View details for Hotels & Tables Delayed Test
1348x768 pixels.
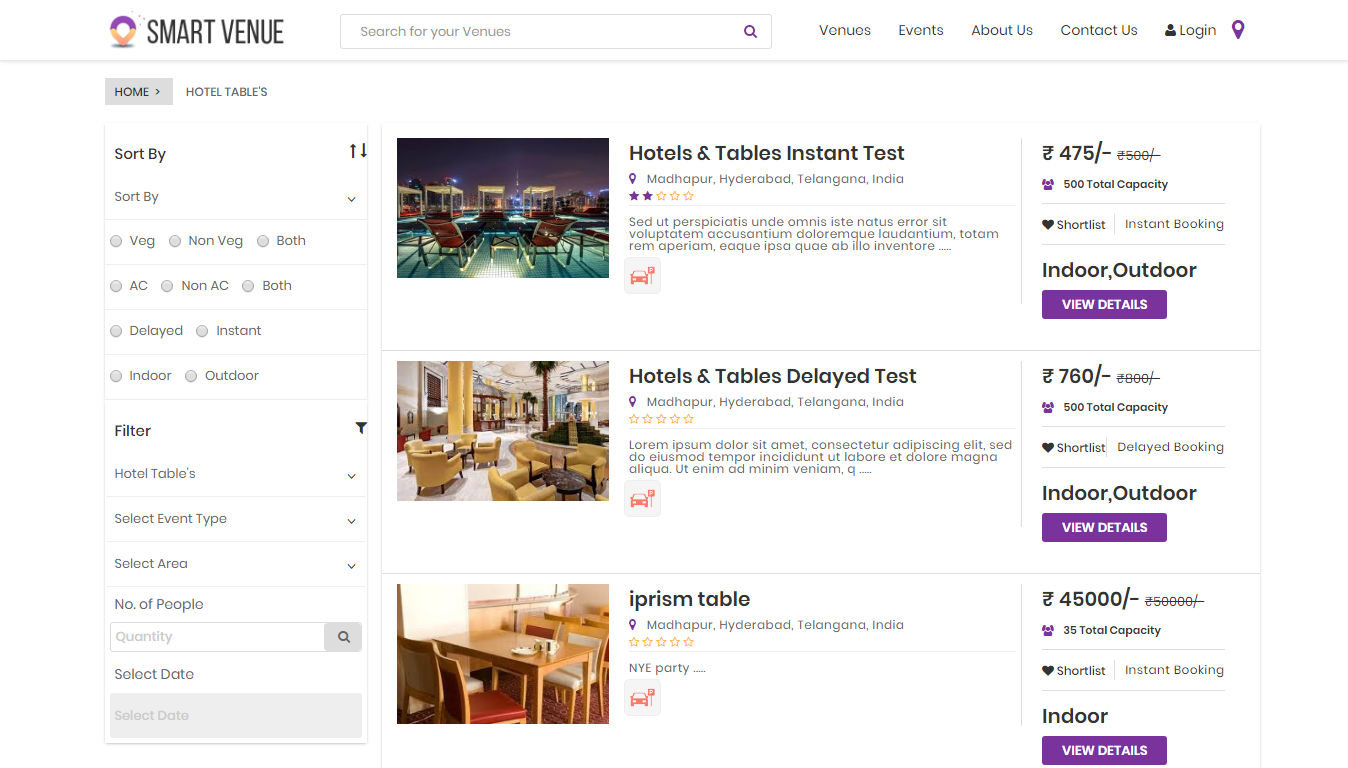point(1104,527)
